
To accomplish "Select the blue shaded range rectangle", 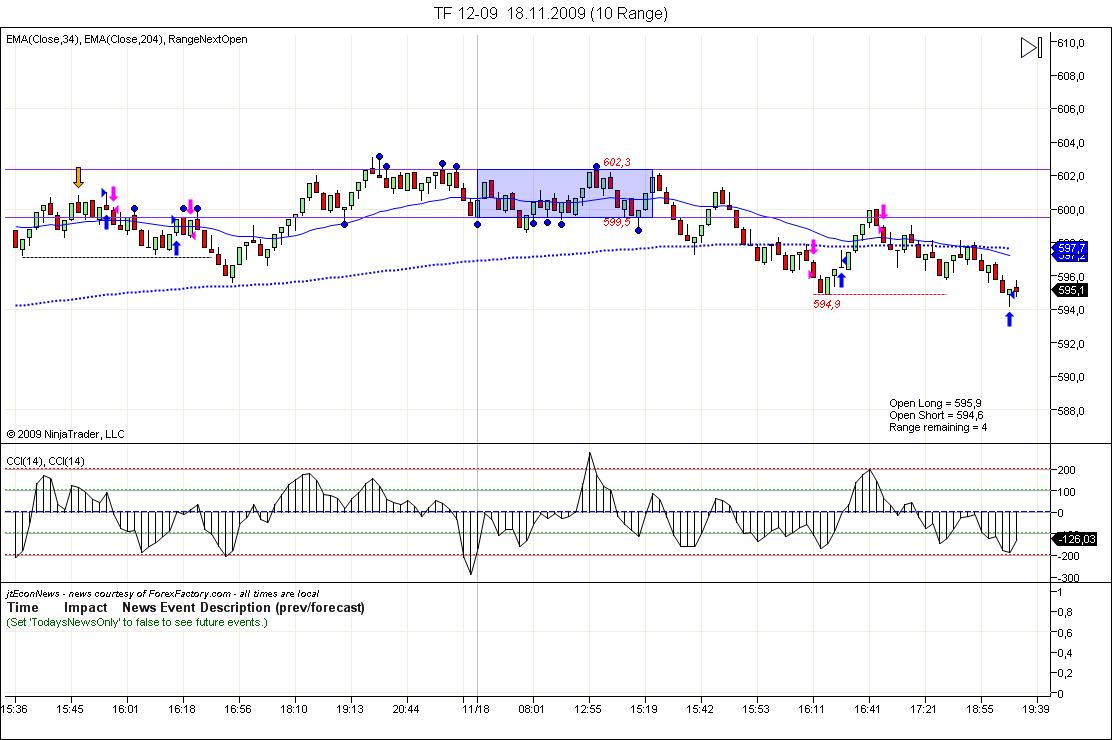I will pyautogui.click(x=564, y=193).
